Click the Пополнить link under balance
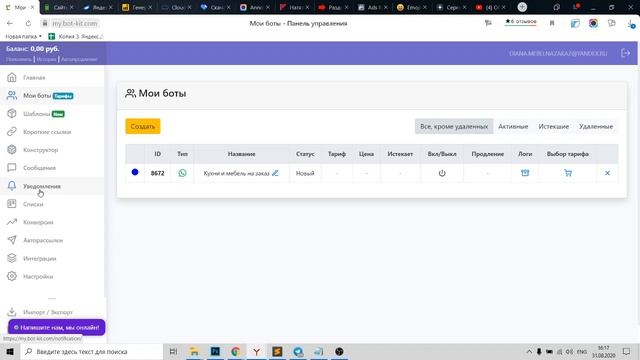640x360 pixels. click(x=19, y=59)
